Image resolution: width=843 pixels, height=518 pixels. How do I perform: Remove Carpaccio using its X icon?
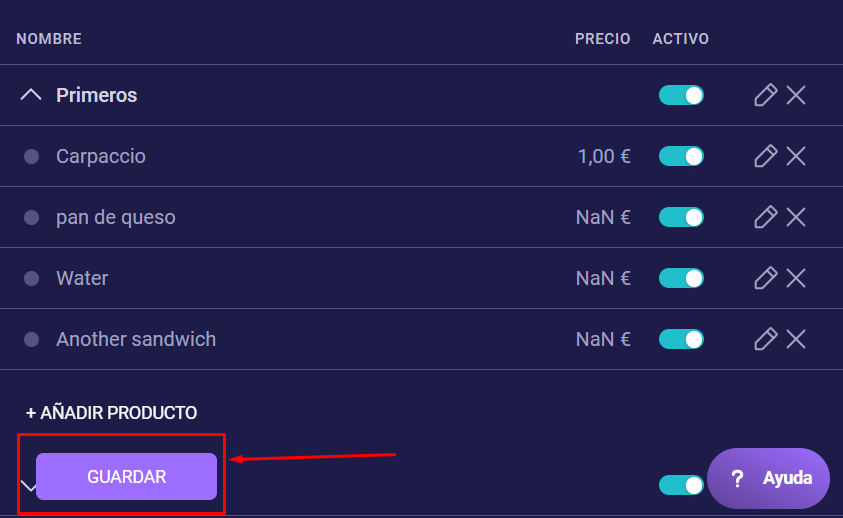pos(796,156)
